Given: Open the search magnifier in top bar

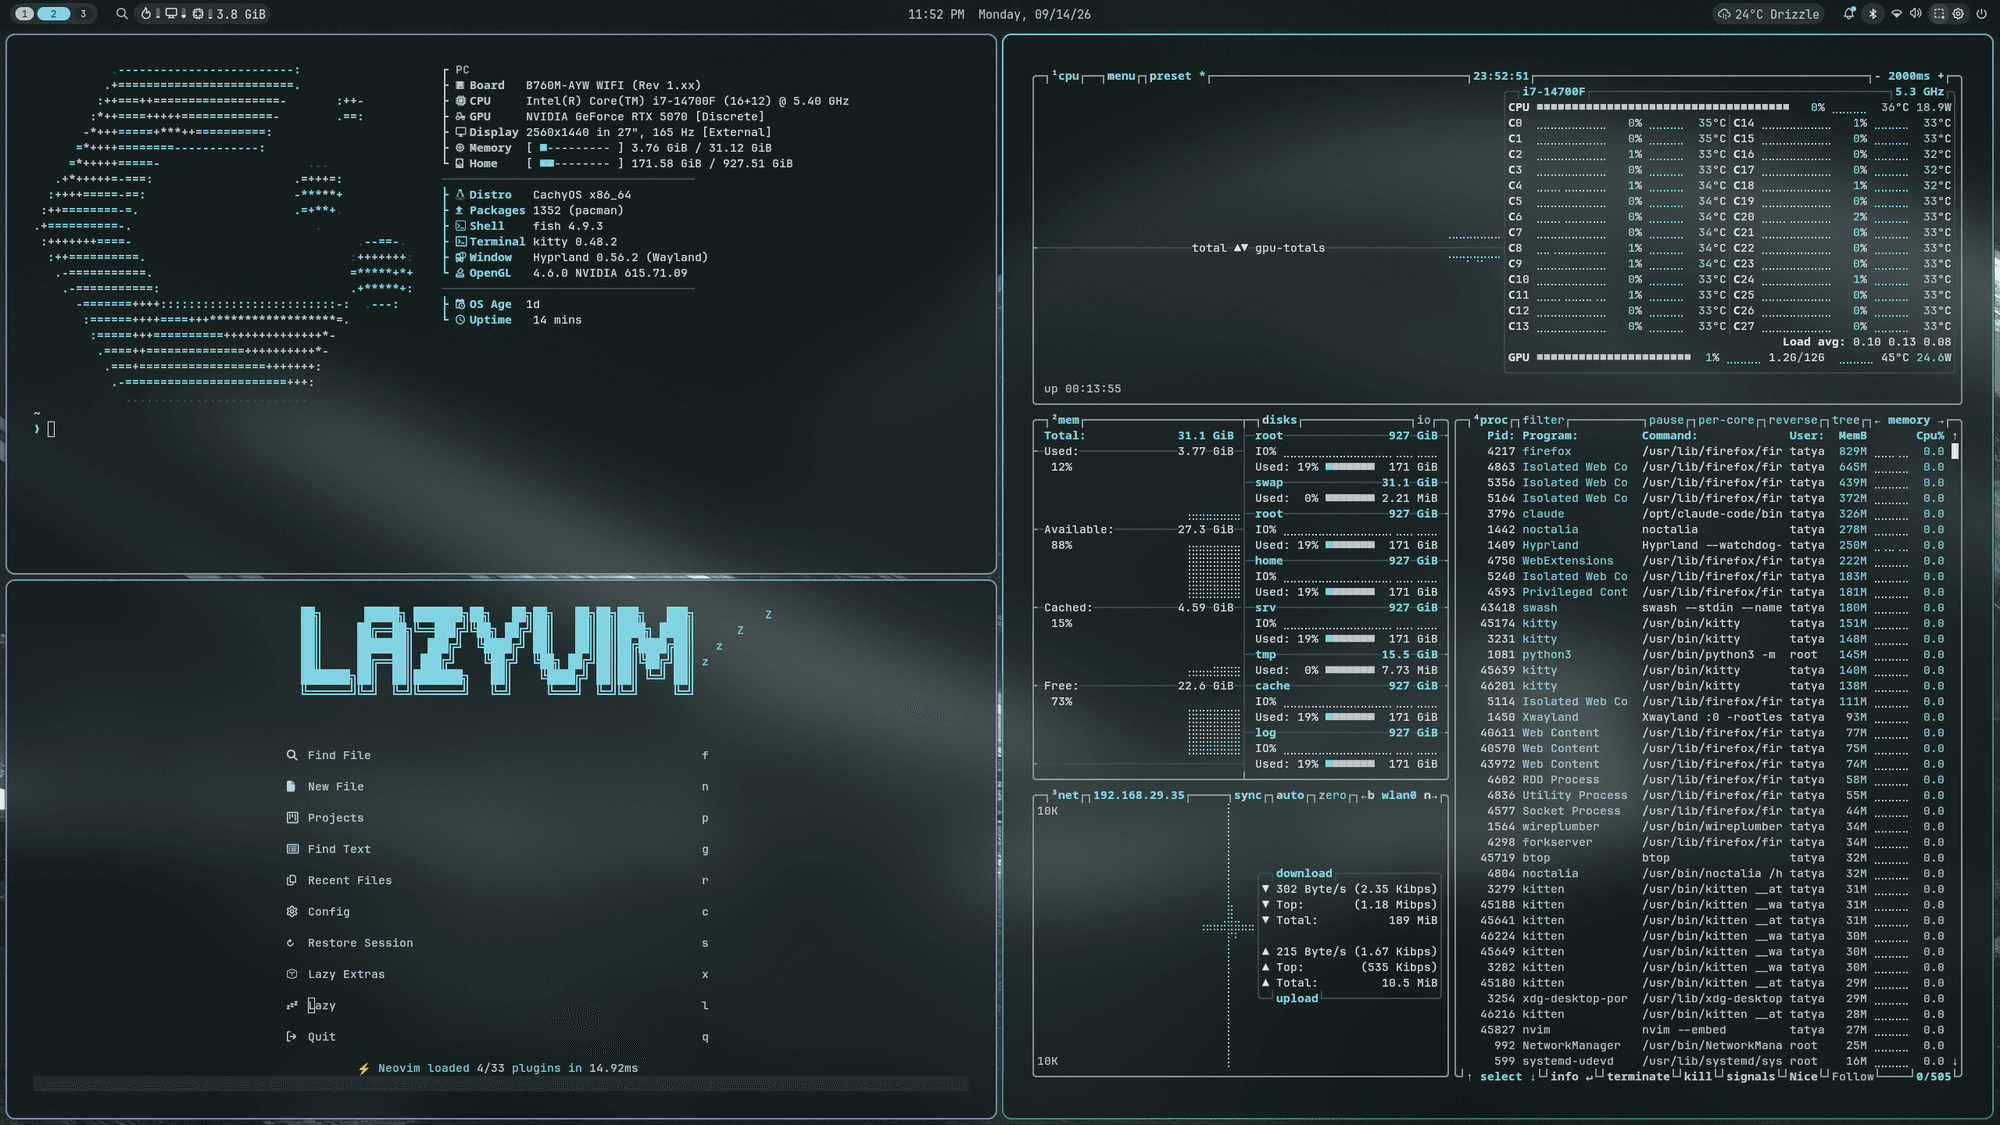Looking at the screenshot, I should coord(122,14).
